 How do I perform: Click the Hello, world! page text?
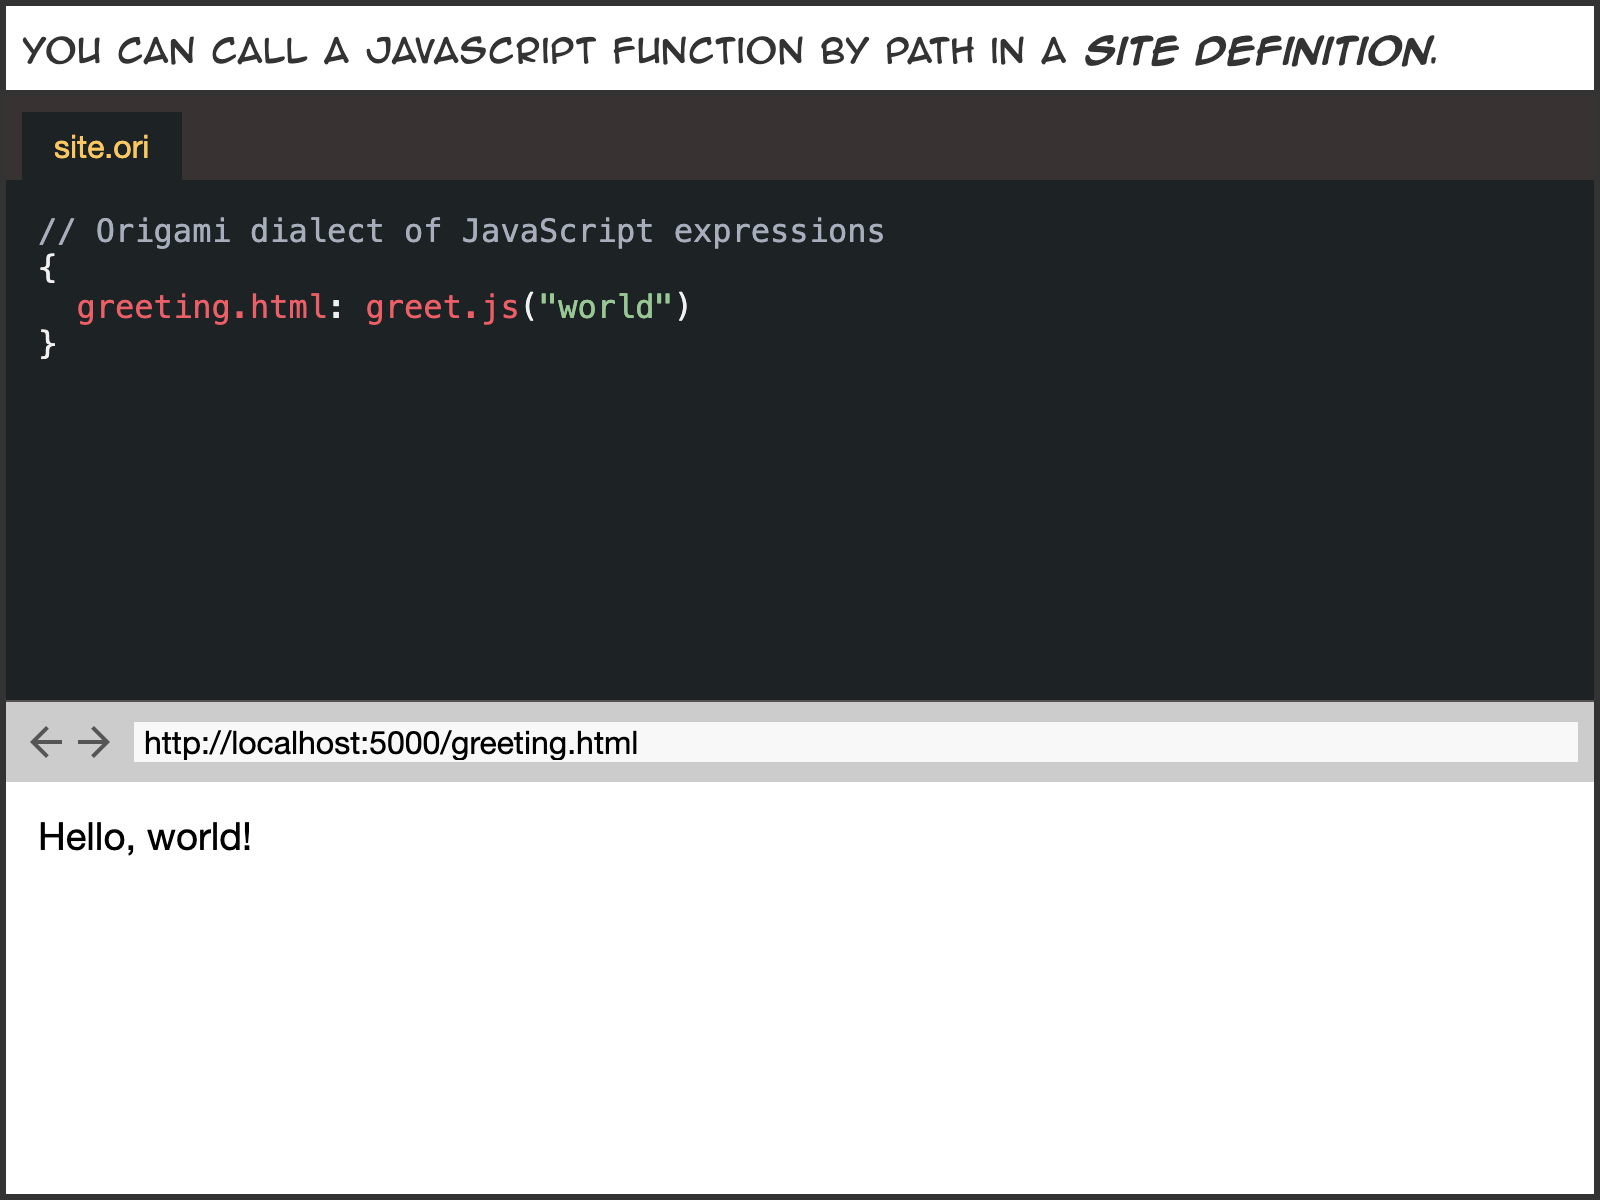145,837
